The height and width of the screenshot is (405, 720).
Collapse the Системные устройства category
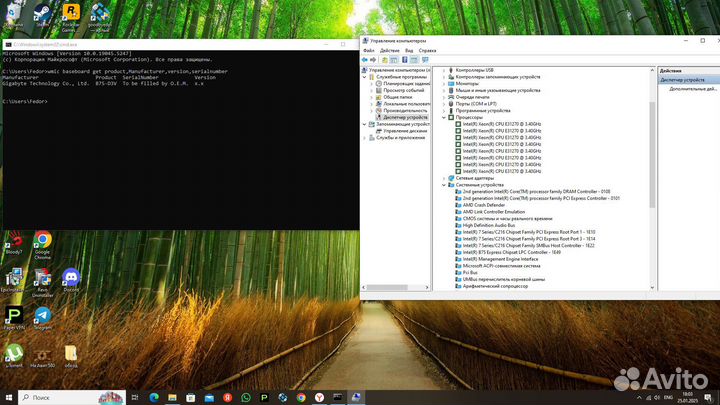444,185
